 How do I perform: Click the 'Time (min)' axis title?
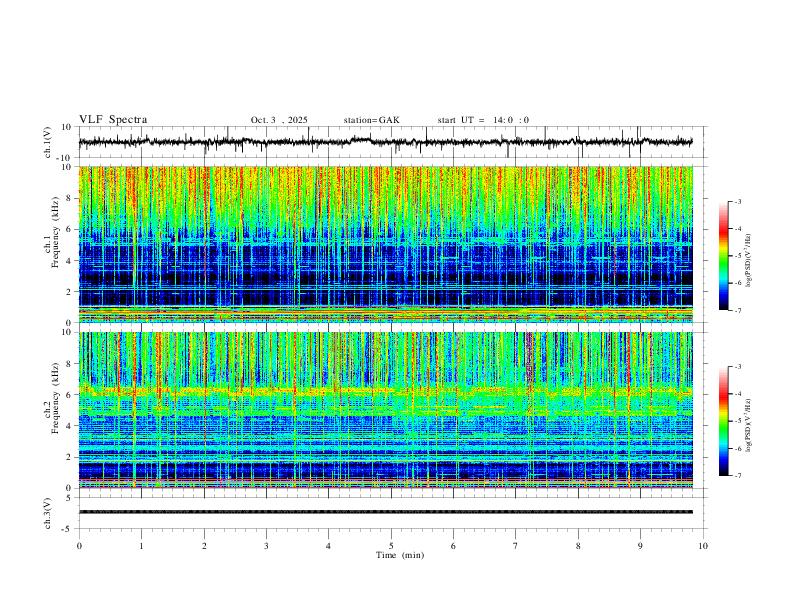[400, 555]
